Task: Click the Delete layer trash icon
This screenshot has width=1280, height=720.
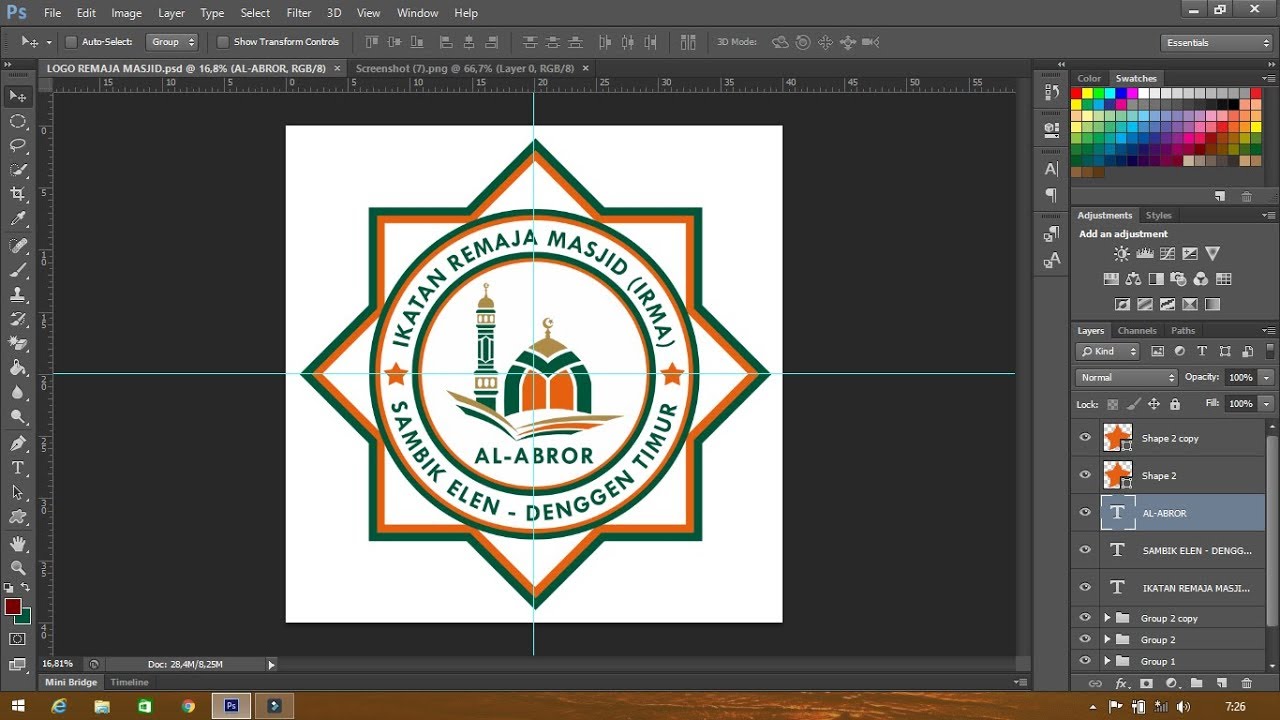Action: 1246,683
